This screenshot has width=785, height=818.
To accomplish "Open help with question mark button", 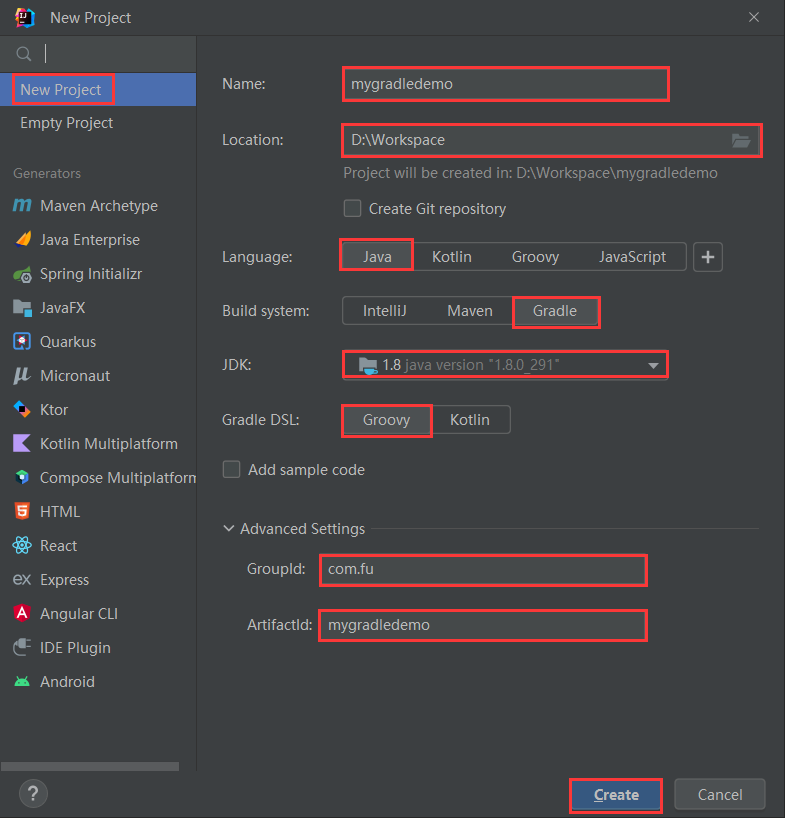I will click(x=33, y=793).
